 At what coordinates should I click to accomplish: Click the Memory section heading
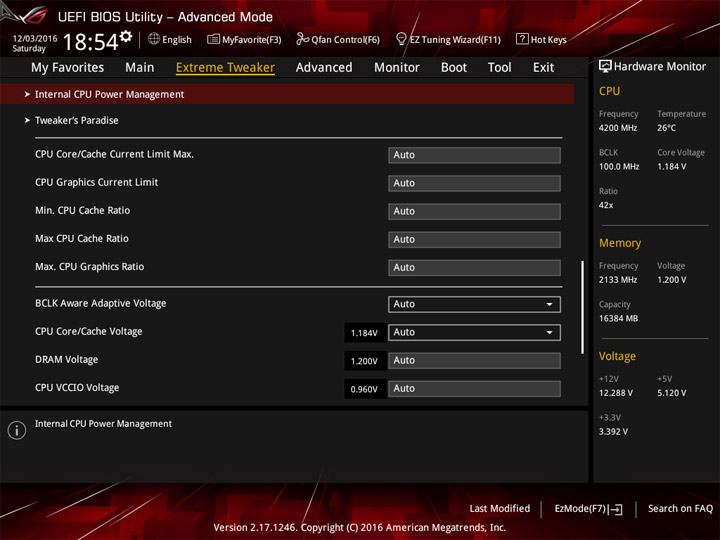[620, 243]
